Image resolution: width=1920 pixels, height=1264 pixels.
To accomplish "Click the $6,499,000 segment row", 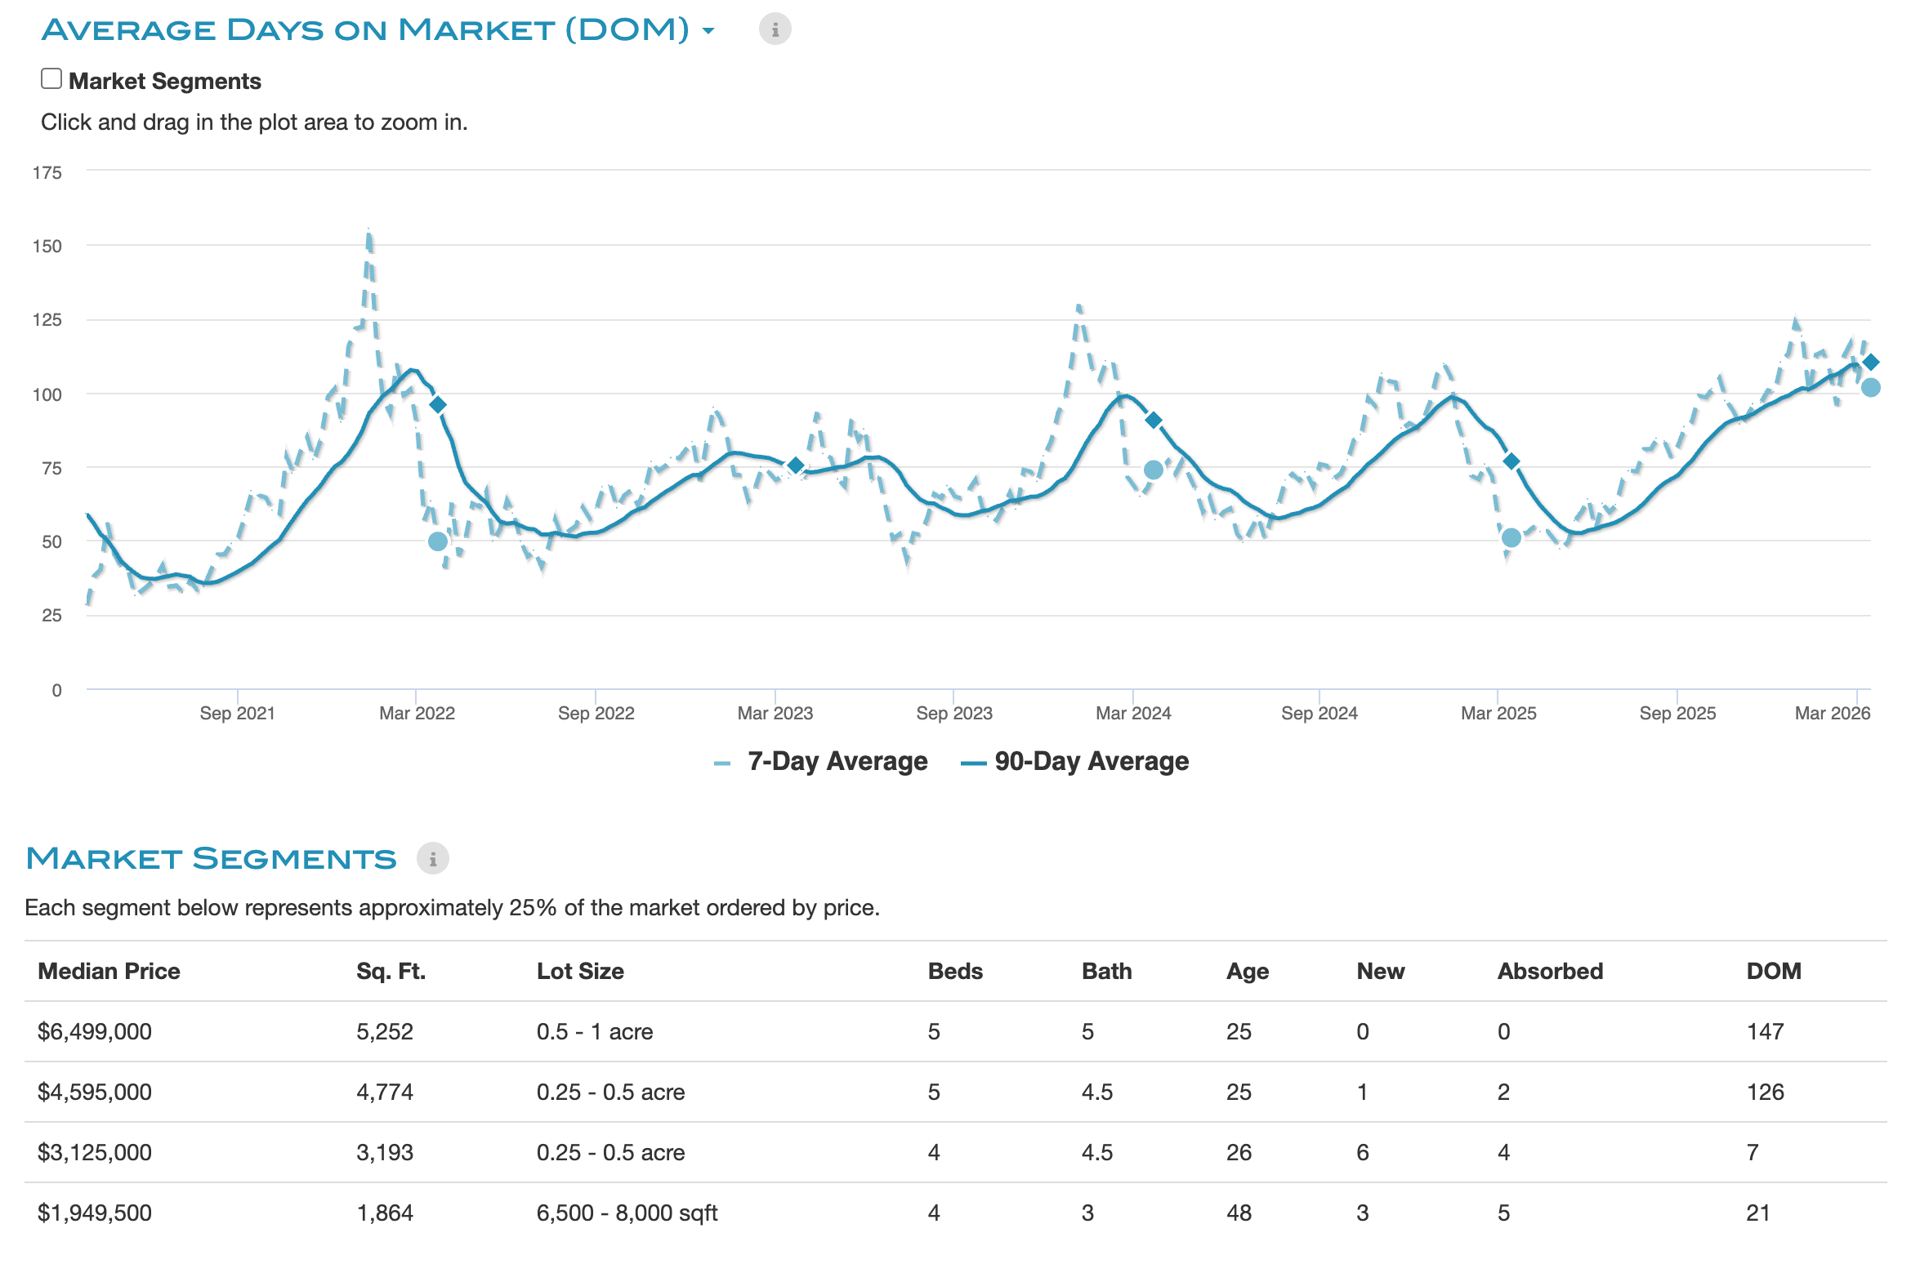I will [95, 1032].
